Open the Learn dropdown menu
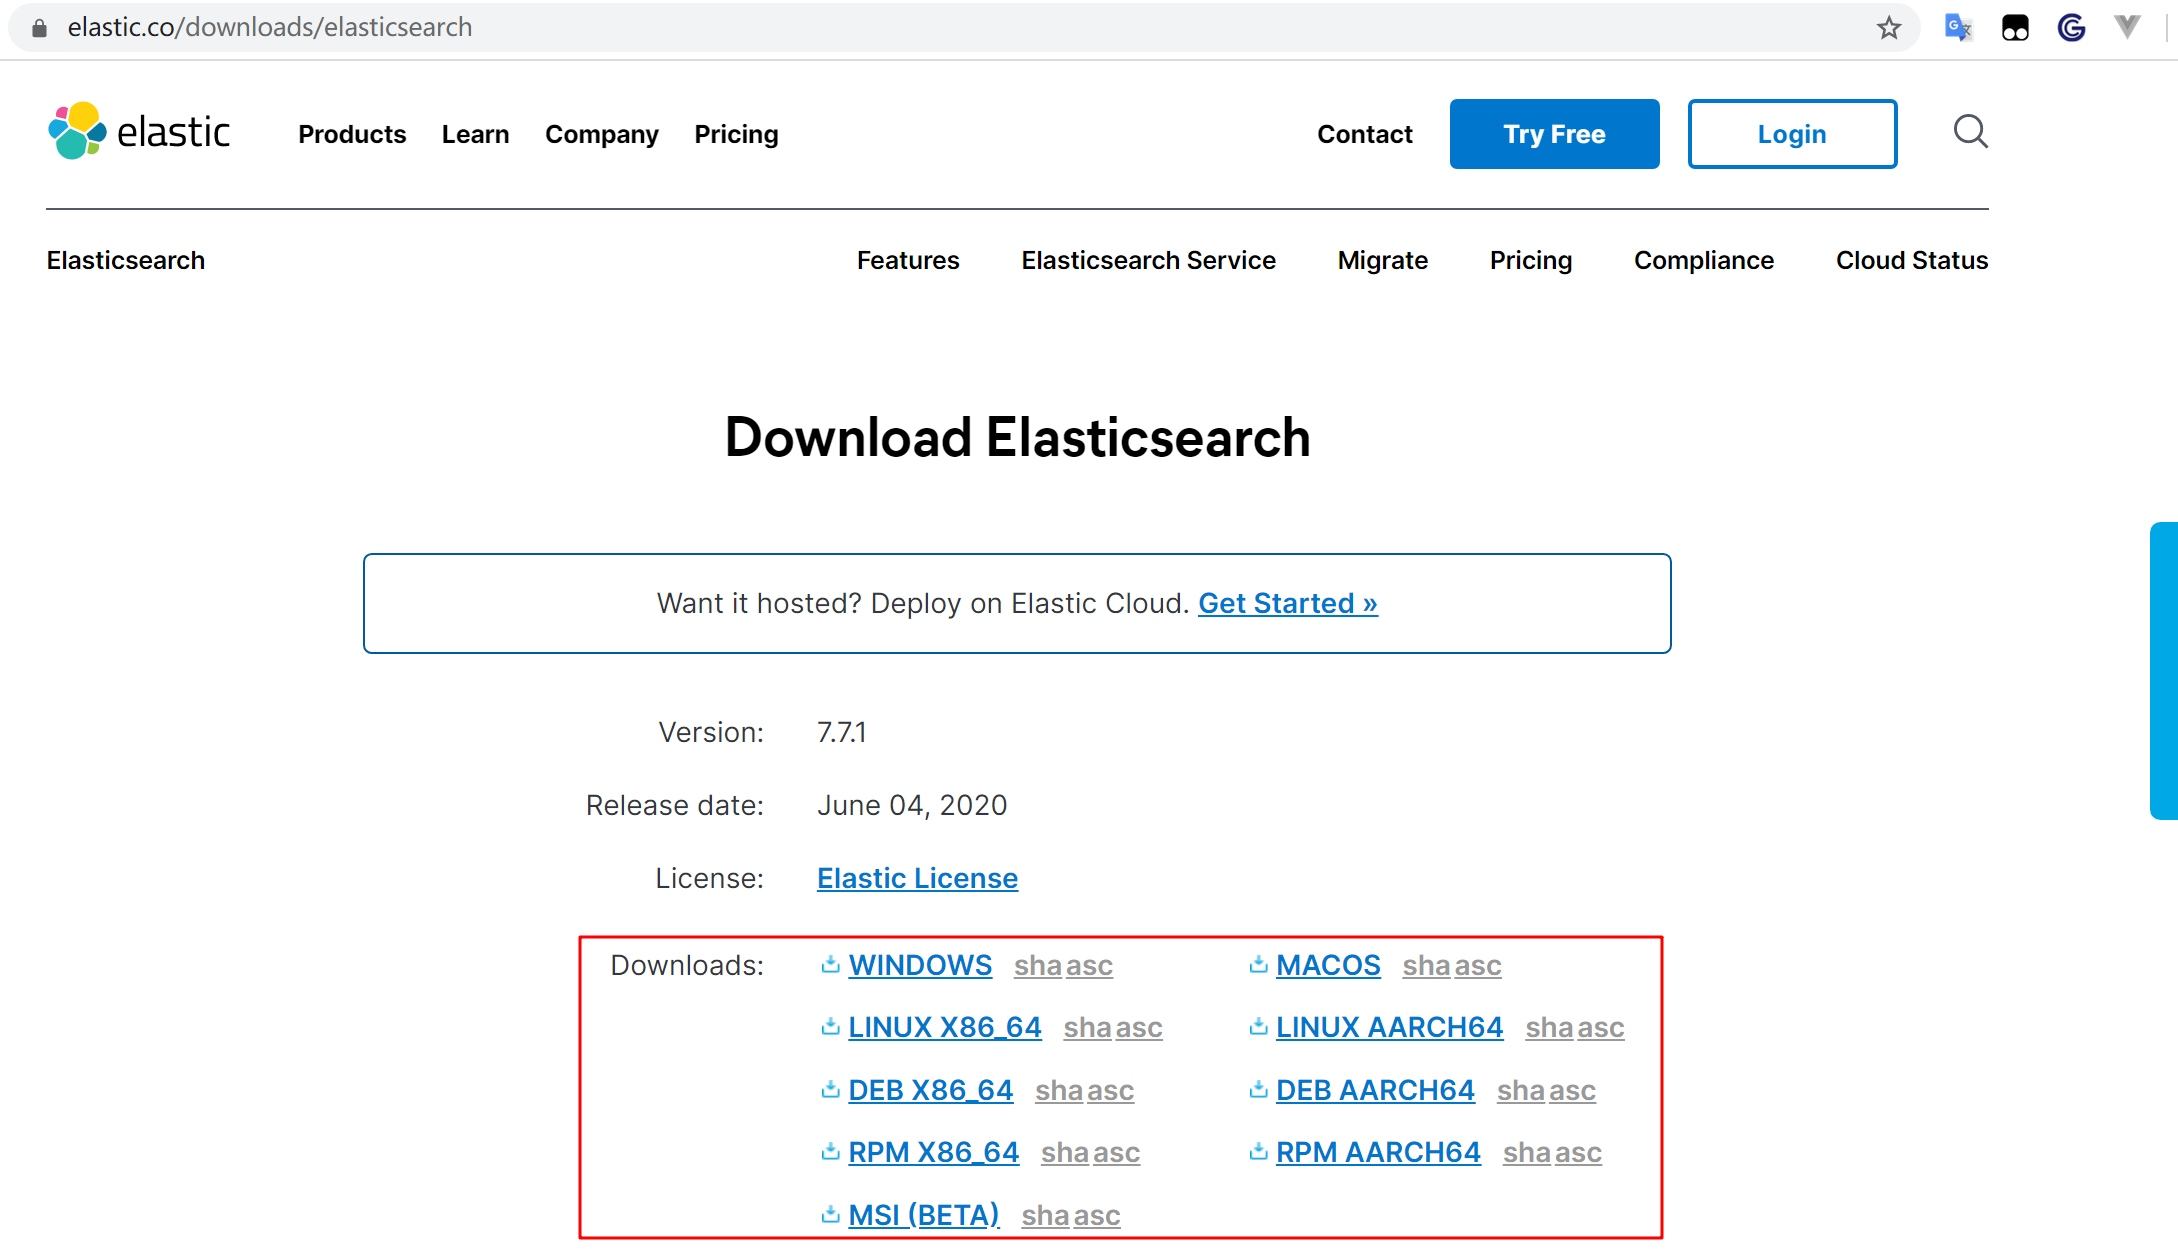 click(475, 134)
